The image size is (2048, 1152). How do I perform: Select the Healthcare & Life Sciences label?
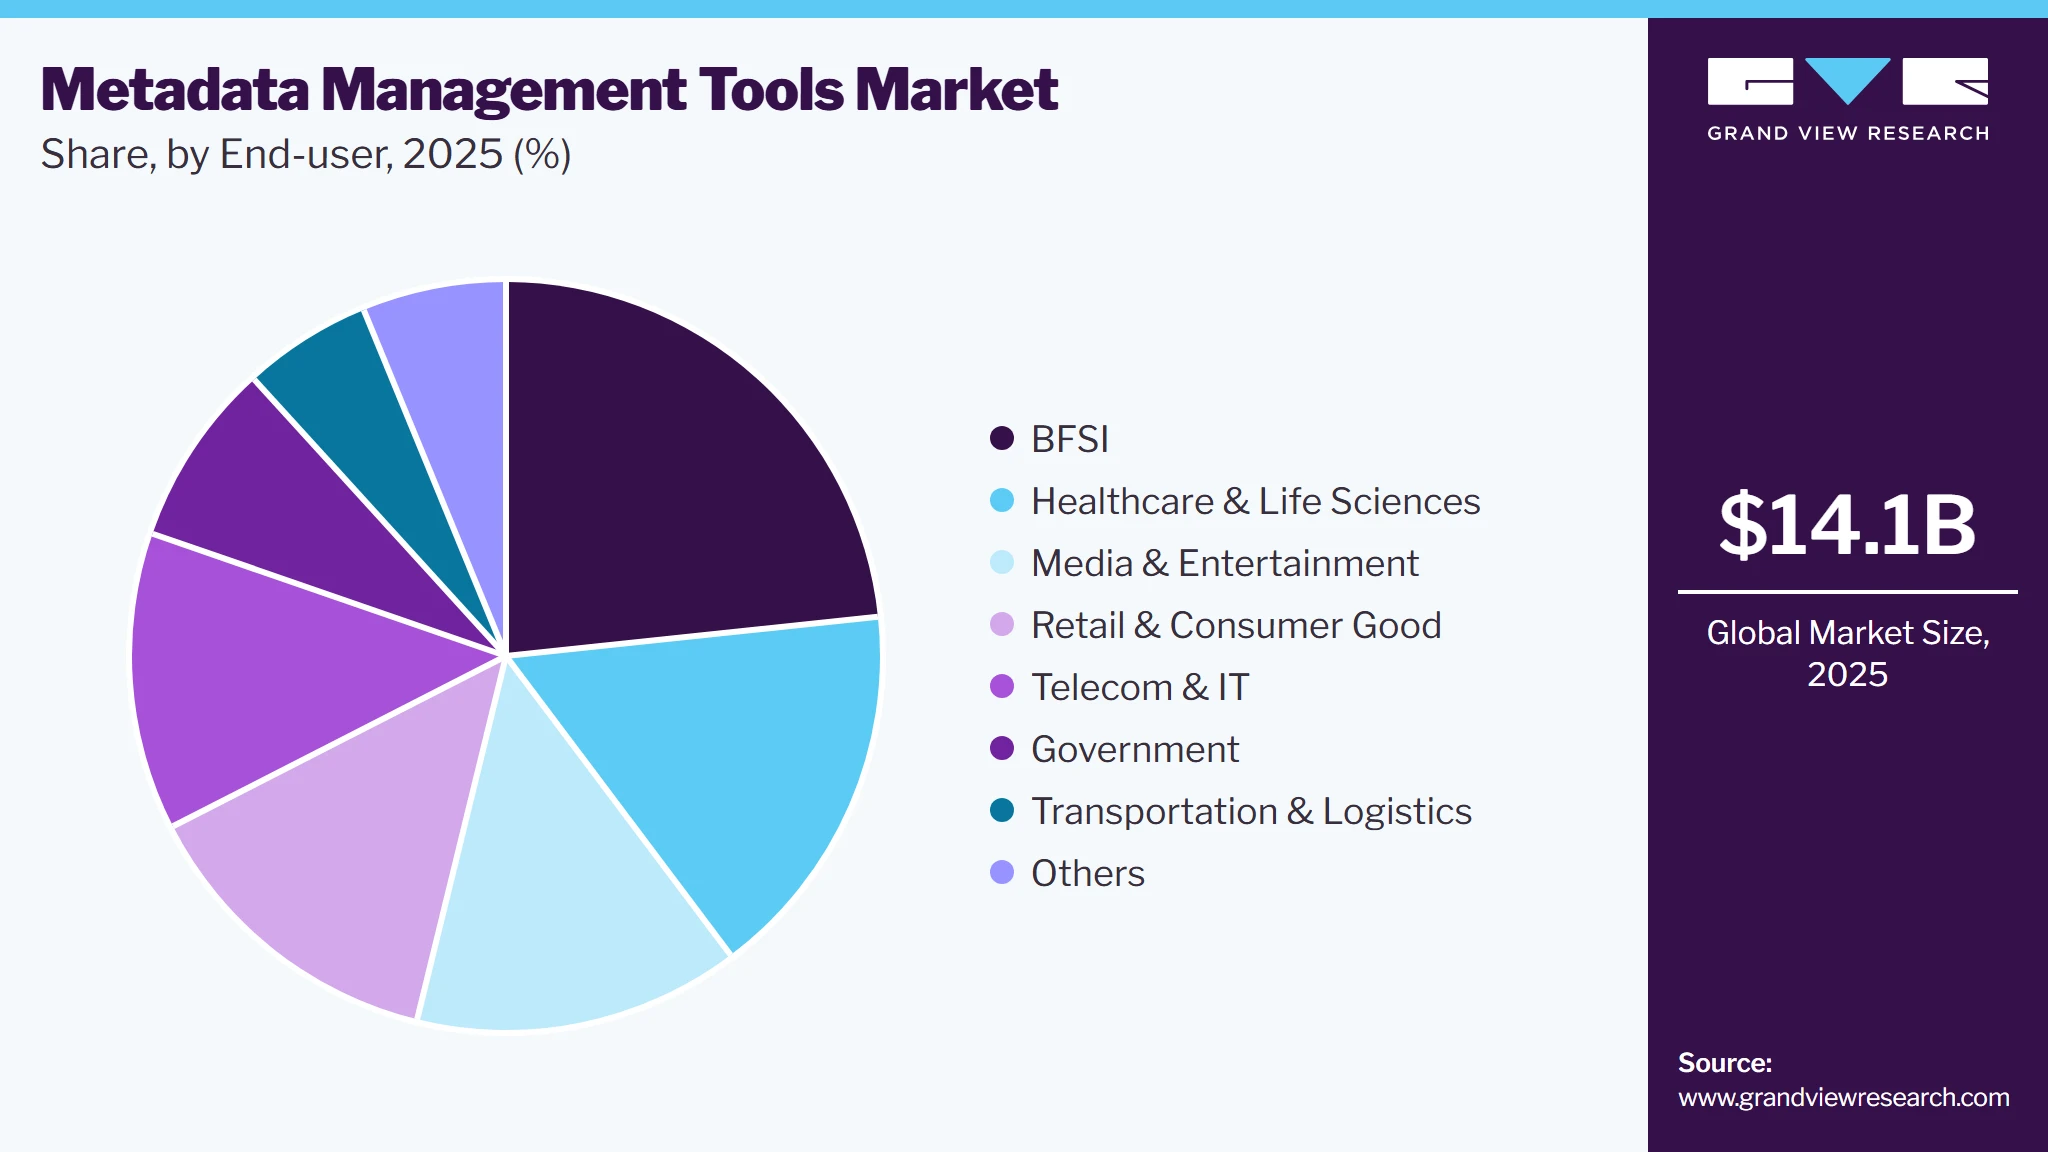tap(1256, 501)
